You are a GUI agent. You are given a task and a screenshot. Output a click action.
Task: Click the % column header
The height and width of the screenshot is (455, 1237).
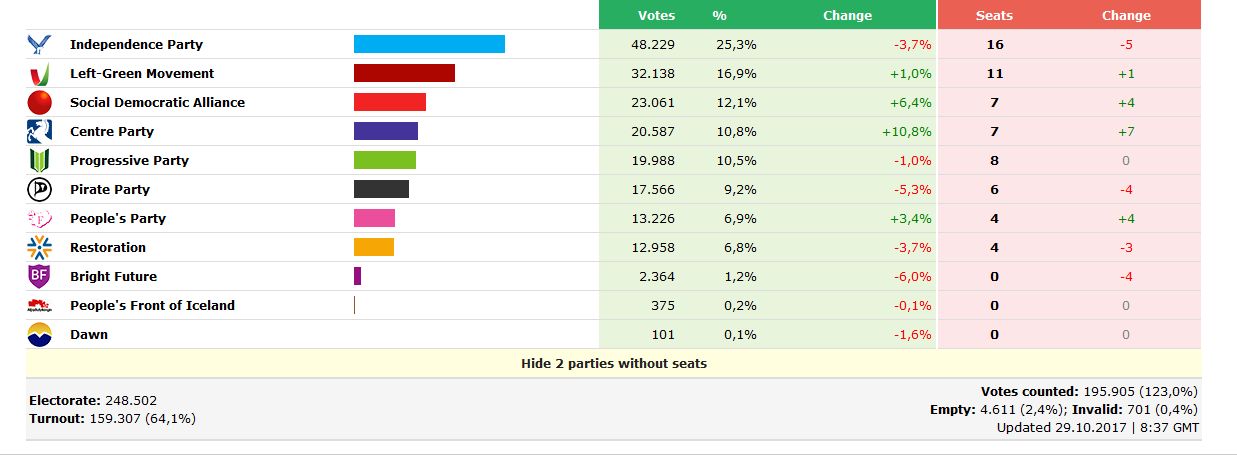[x=719, y=15]
